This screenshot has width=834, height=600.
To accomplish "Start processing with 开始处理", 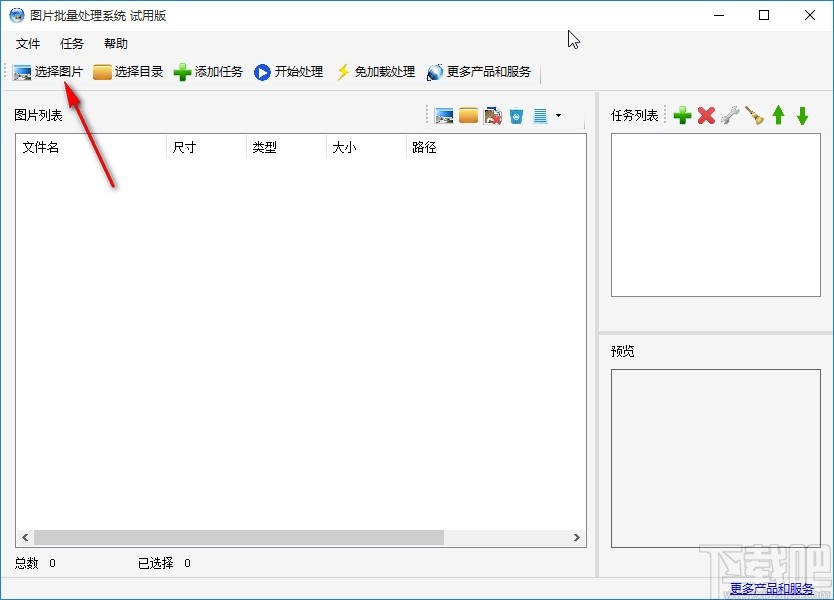I will pos(288,71).
